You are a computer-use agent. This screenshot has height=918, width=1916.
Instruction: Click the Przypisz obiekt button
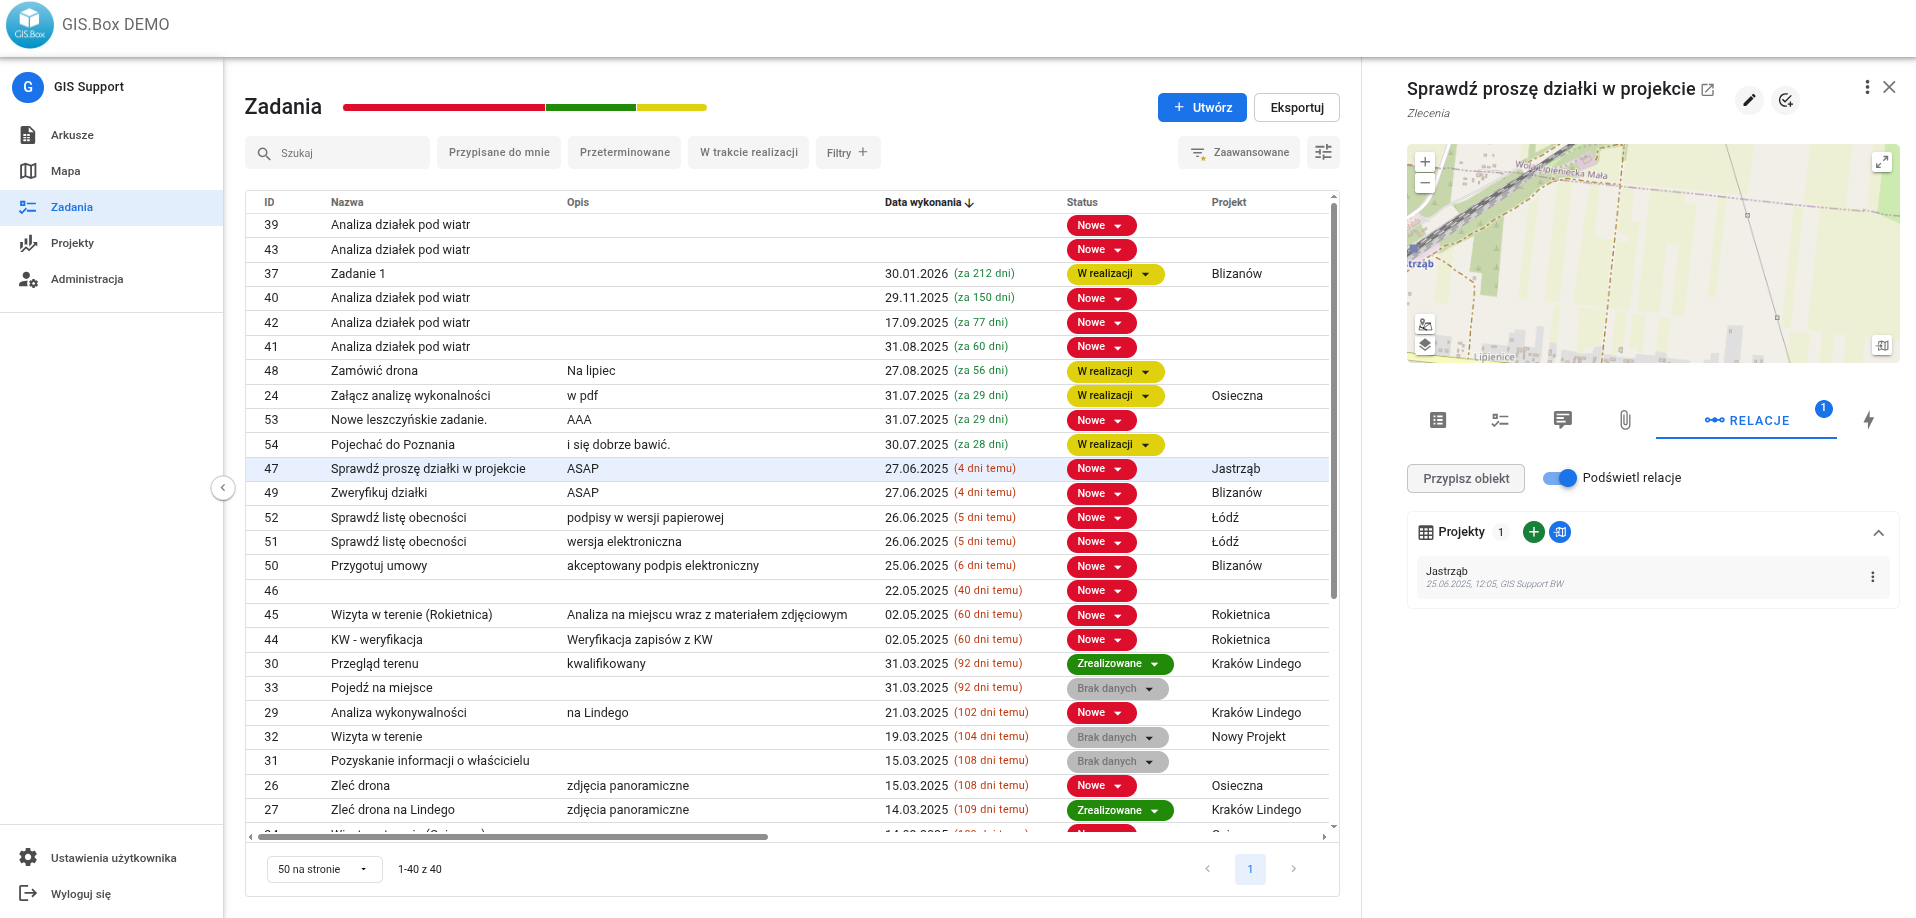[1465, 478]
